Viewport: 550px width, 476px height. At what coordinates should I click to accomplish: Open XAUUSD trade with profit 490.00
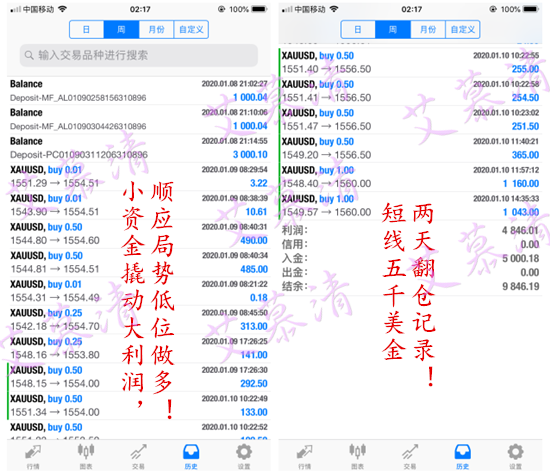(x=139, y=234)
